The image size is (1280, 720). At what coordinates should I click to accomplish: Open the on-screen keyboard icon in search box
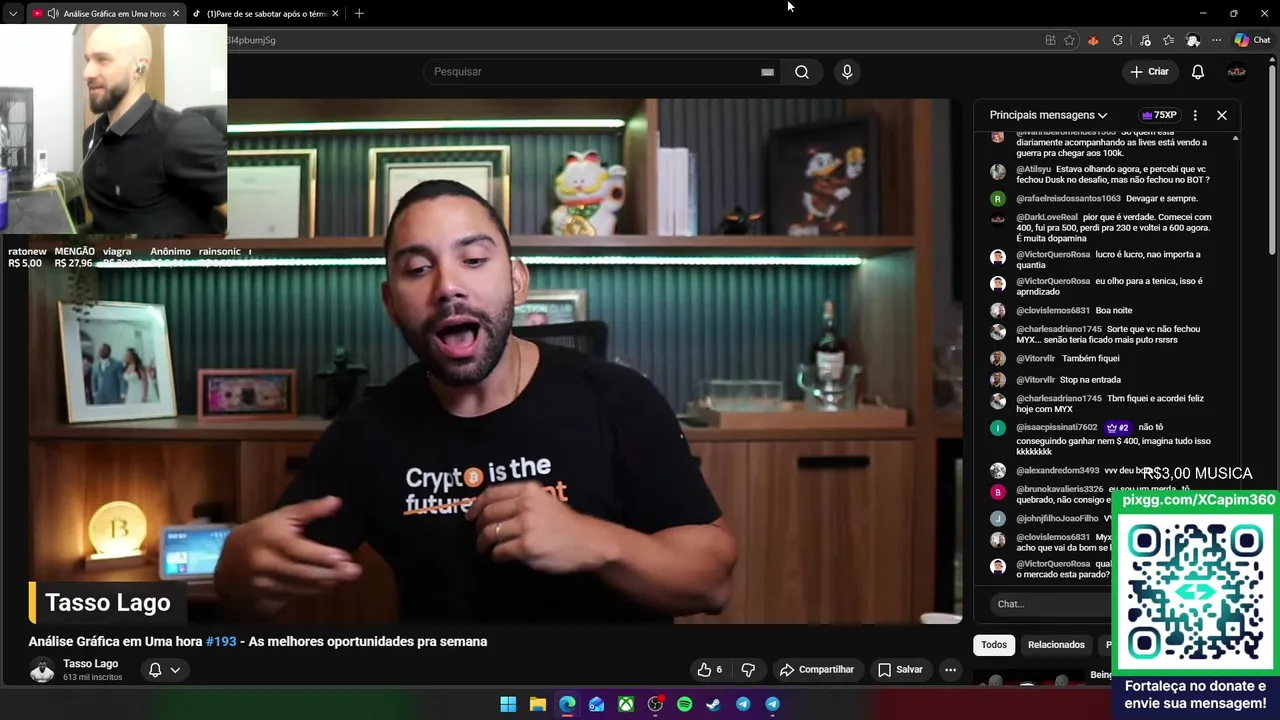(x=767, y=72)
